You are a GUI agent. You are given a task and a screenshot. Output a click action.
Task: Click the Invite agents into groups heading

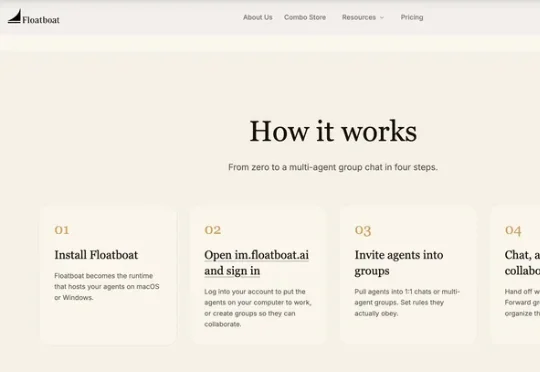tap(399, 263)
